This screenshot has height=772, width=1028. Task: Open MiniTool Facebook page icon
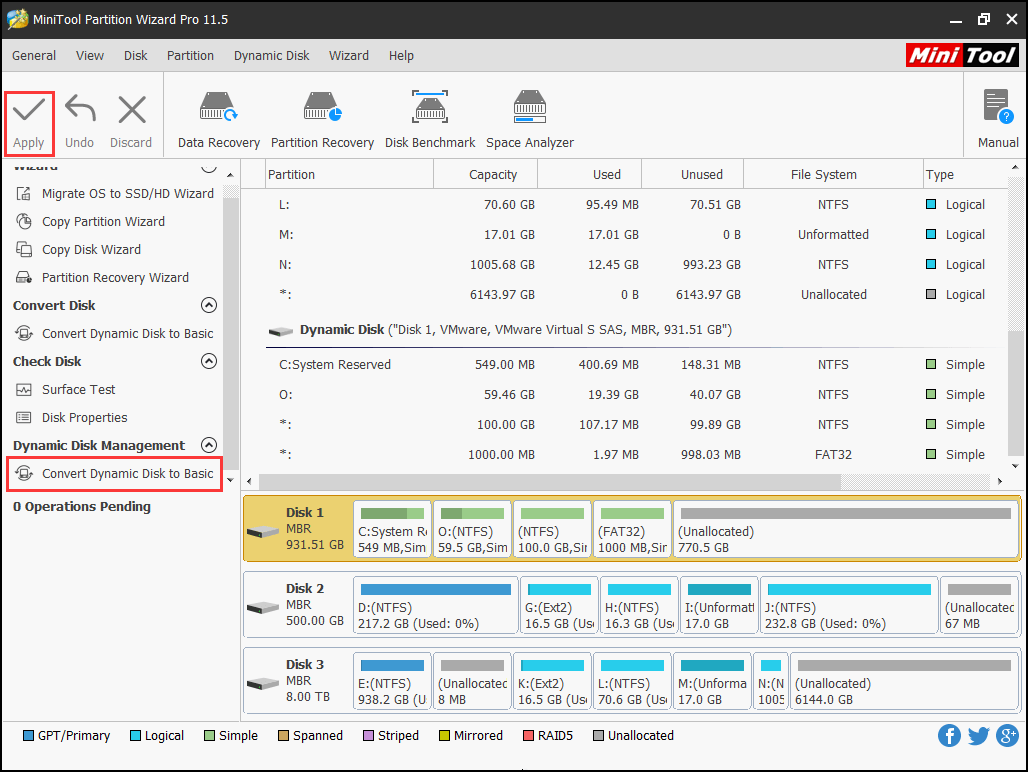point(949,735)
